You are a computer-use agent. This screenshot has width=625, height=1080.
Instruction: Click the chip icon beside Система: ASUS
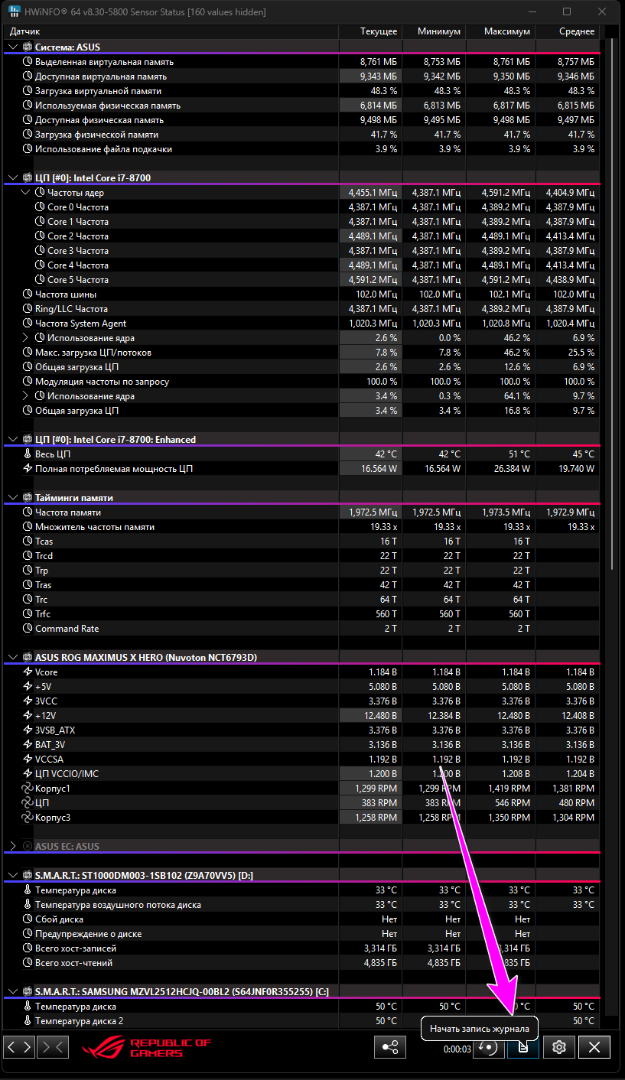coord(28,47)
